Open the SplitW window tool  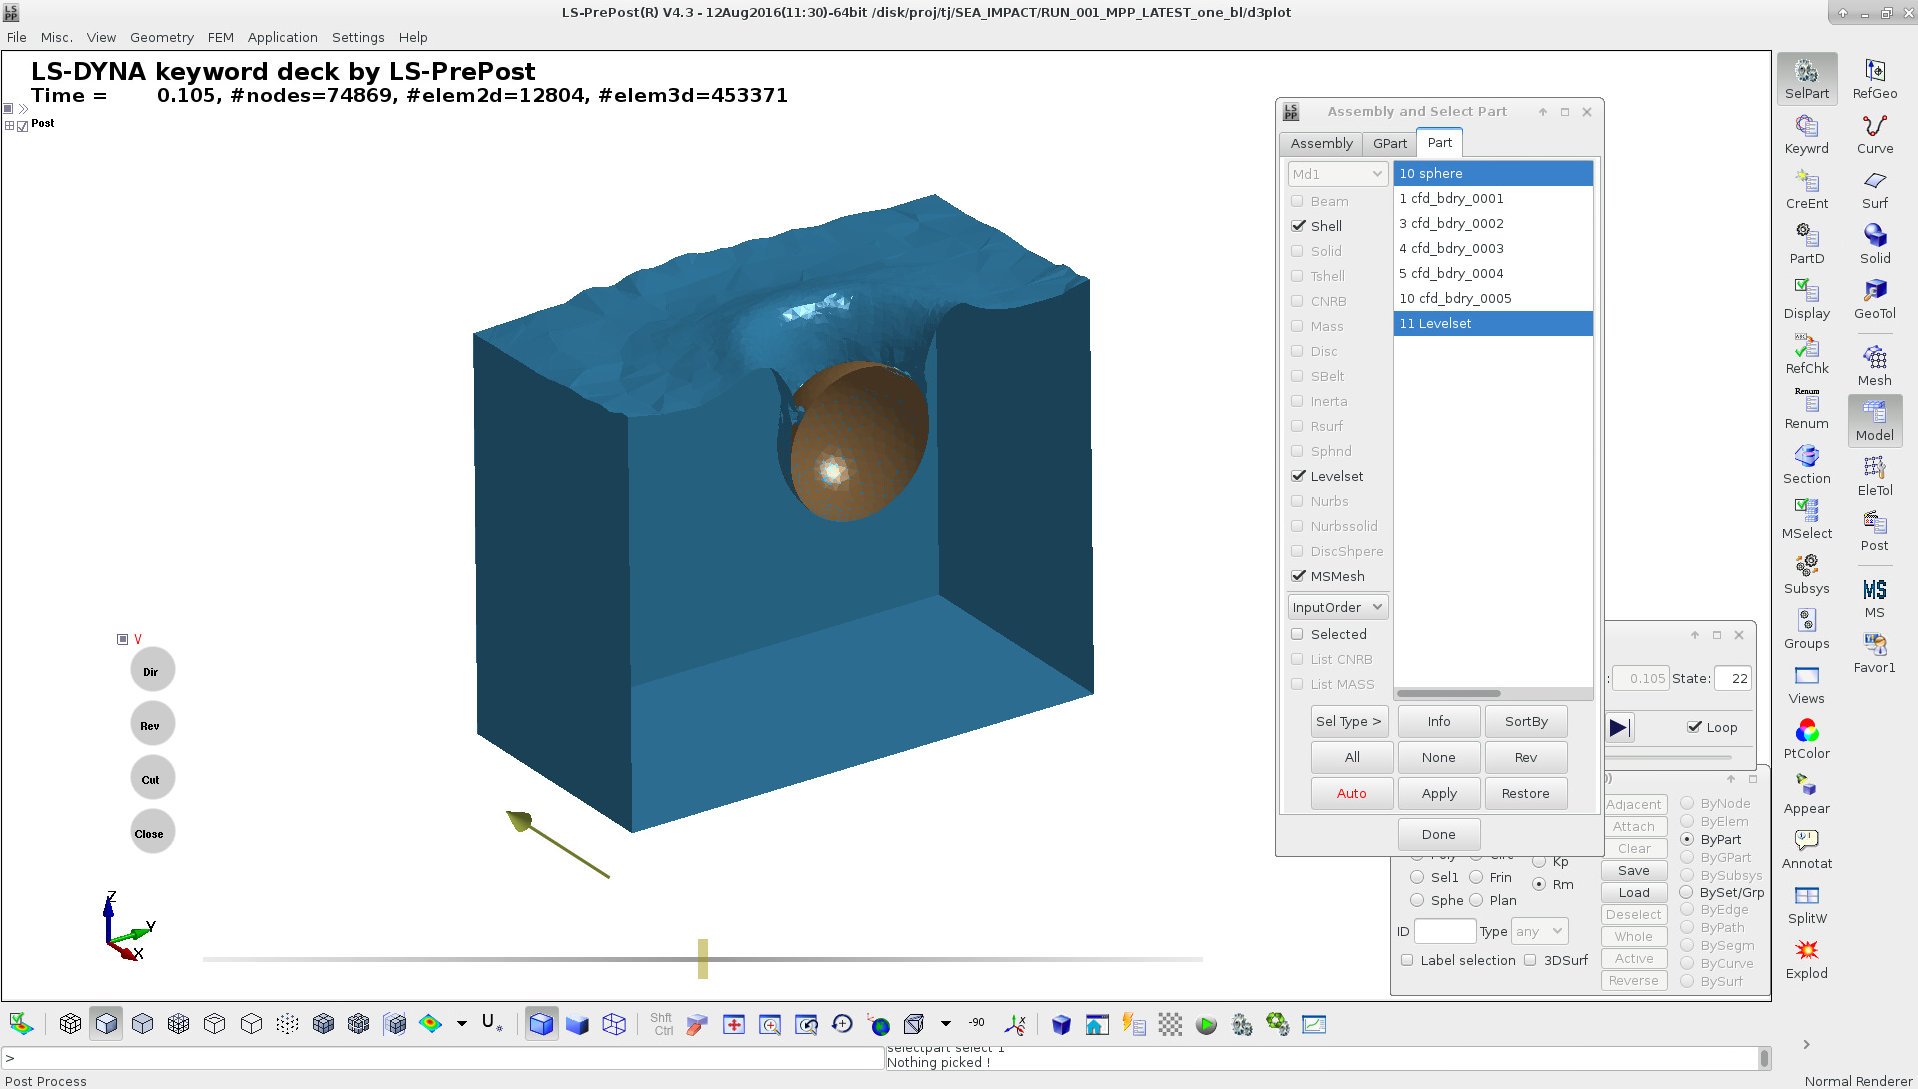[x=1806, y=903]
